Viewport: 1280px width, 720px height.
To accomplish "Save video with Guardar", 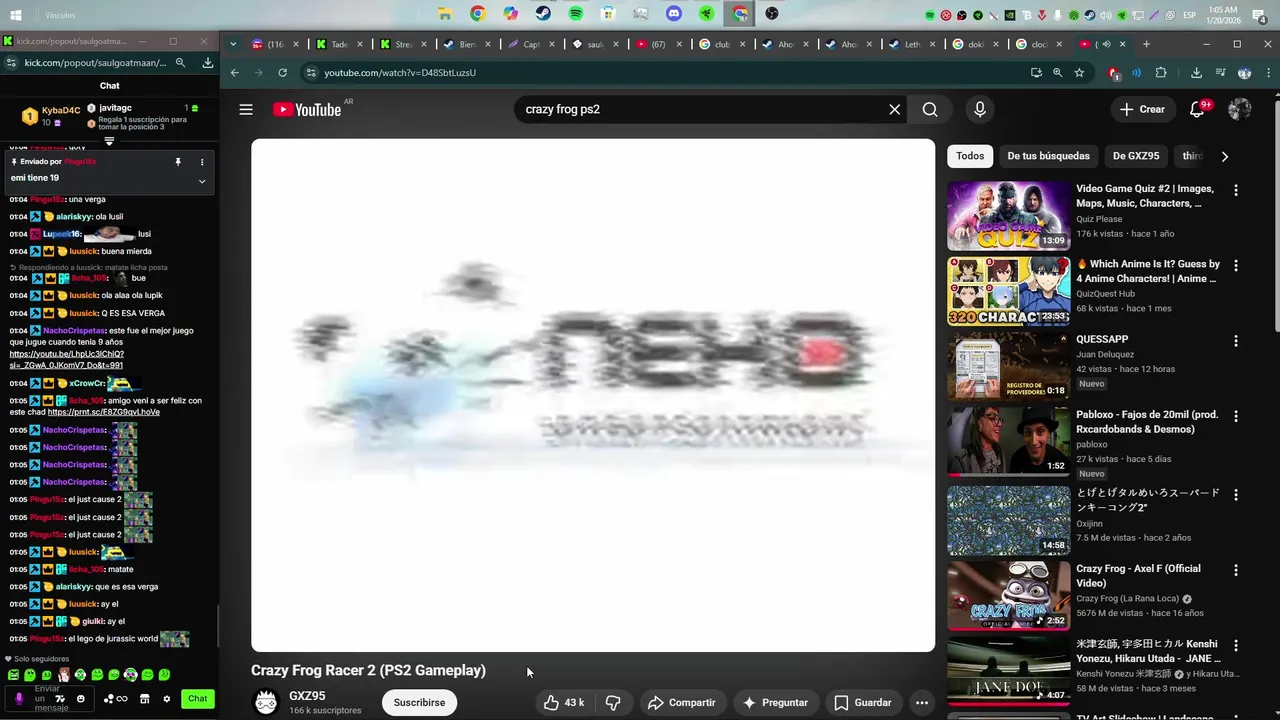I will [x=863, y=703].
